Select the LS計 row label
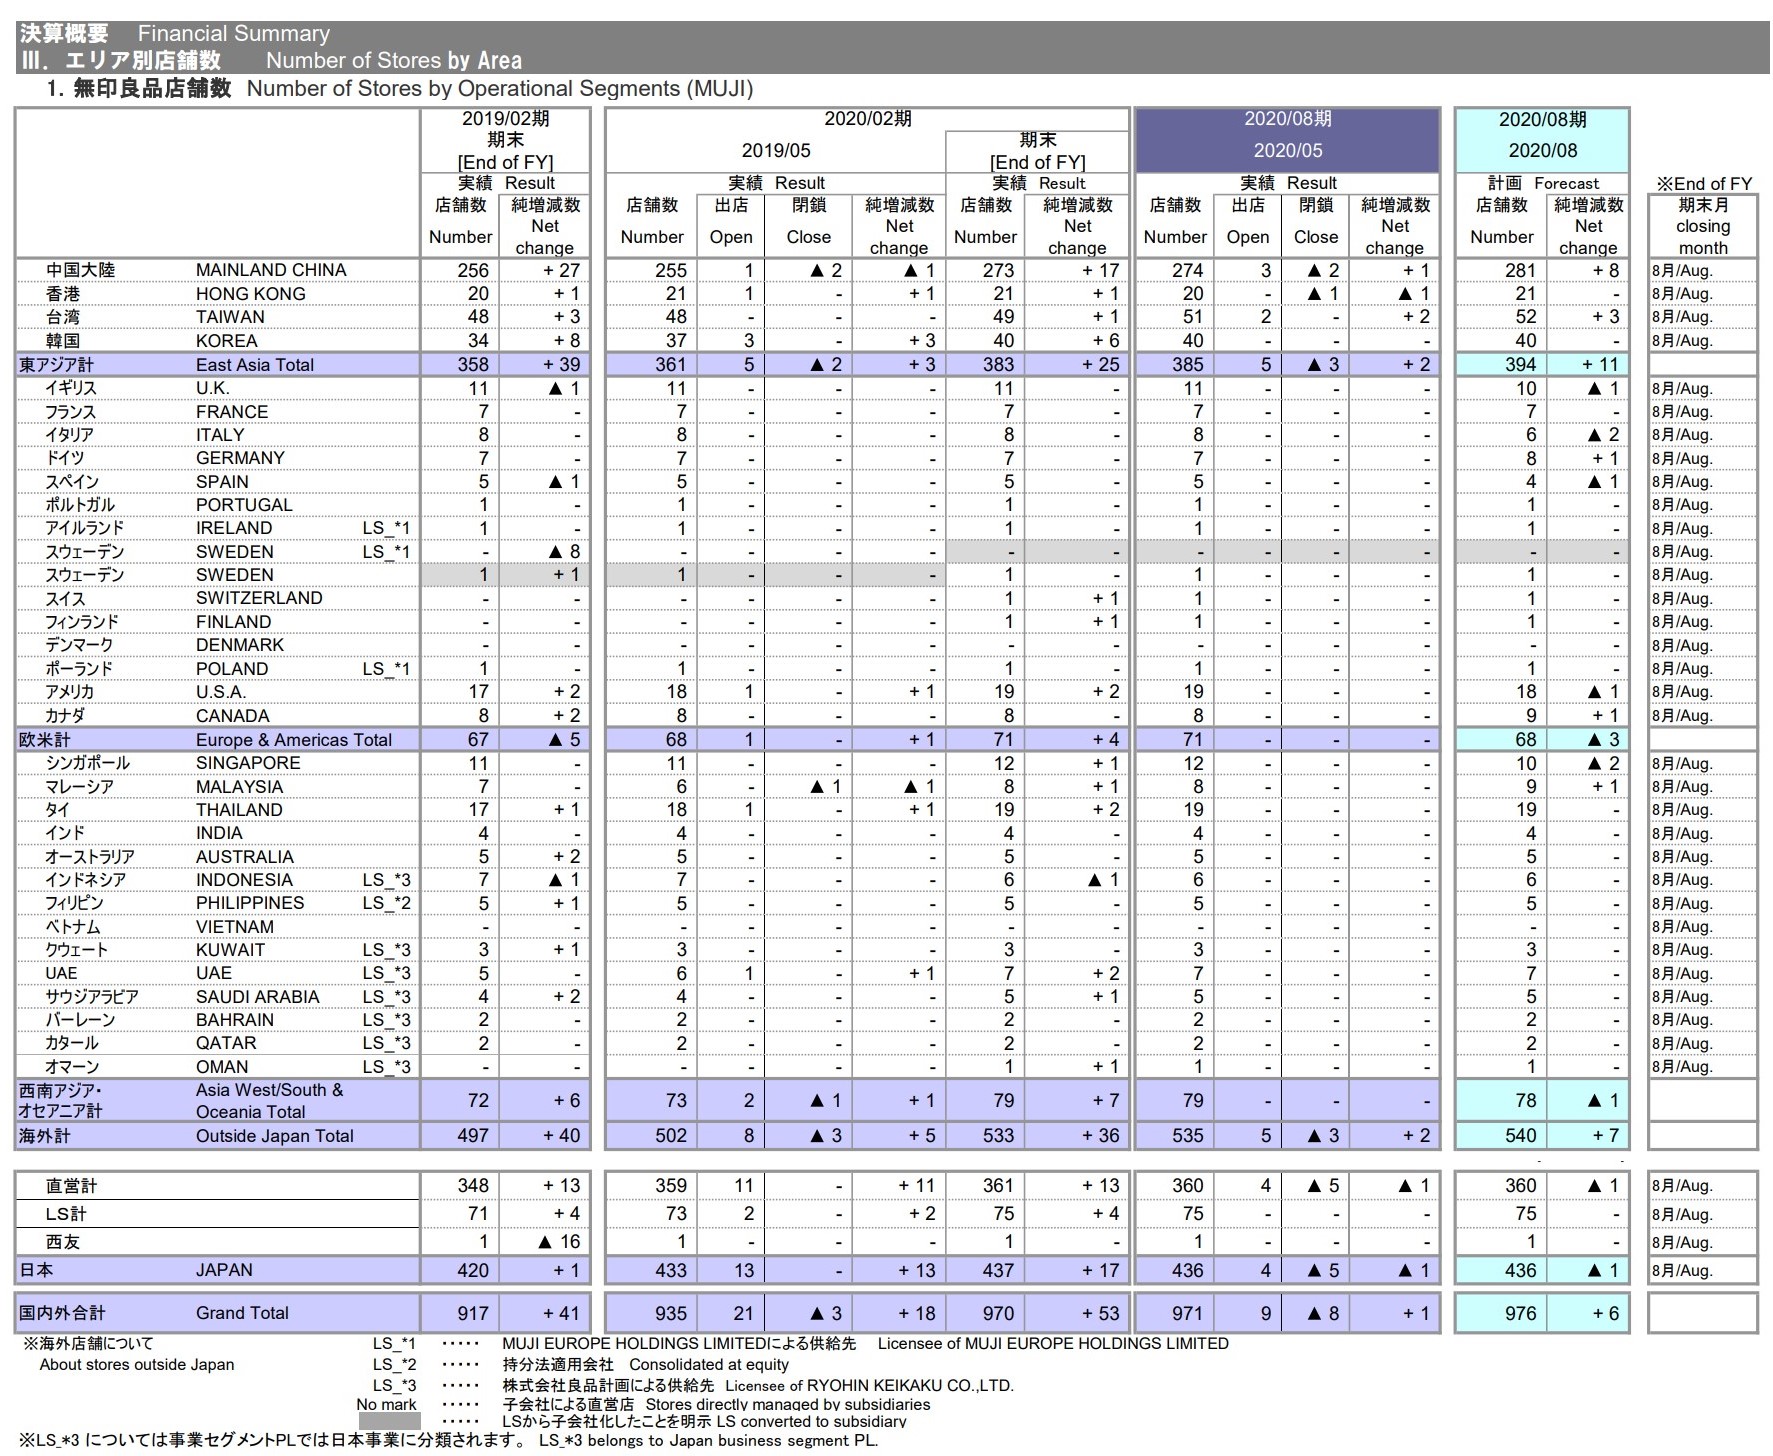Image resolution: width=1773 pixels, height=1456 pixels. click(x=66, y=1214)
